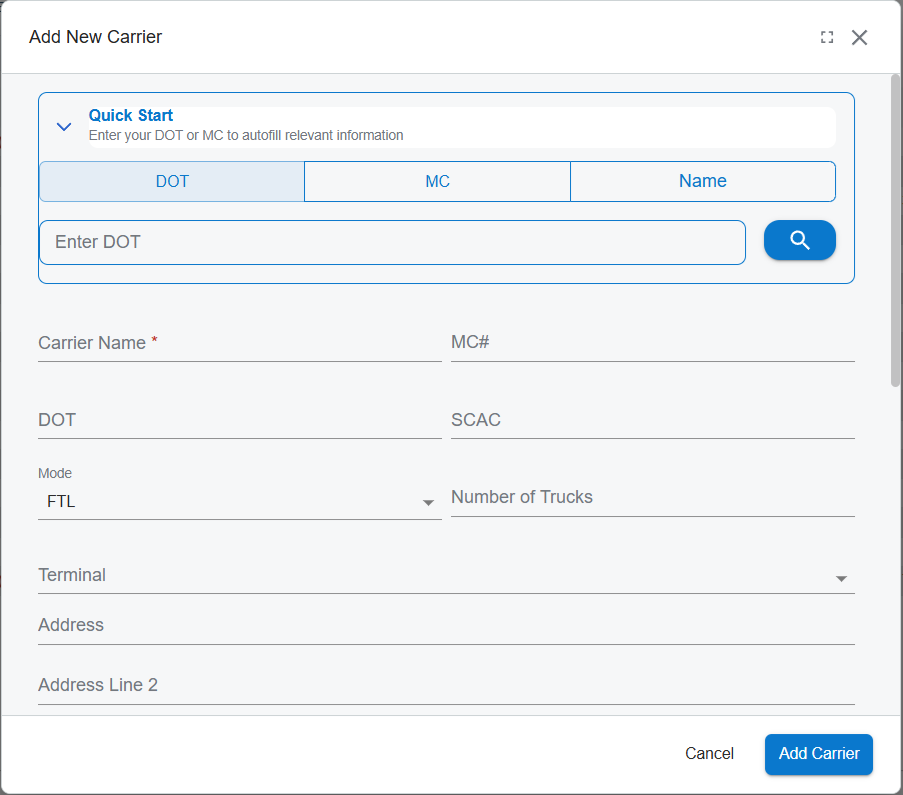Focus the Enter DOT search field
903x795 pixels.
[x=392, y=242]
